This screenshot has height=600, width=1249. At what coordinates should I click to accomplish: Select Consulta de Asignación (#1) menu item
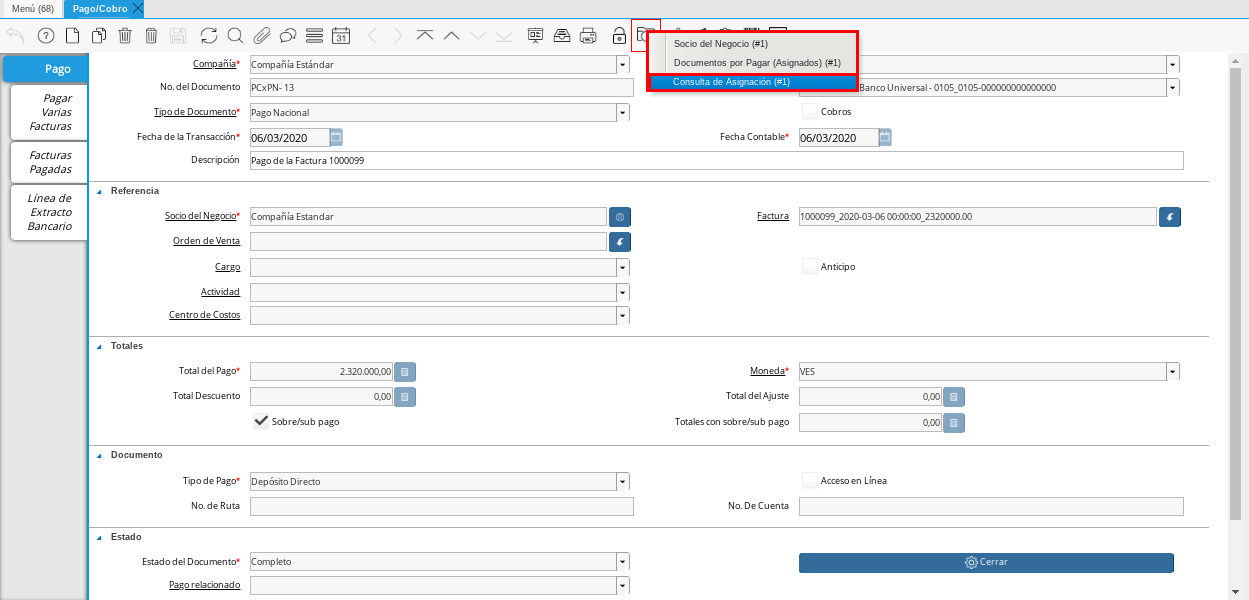coord(752,82)
